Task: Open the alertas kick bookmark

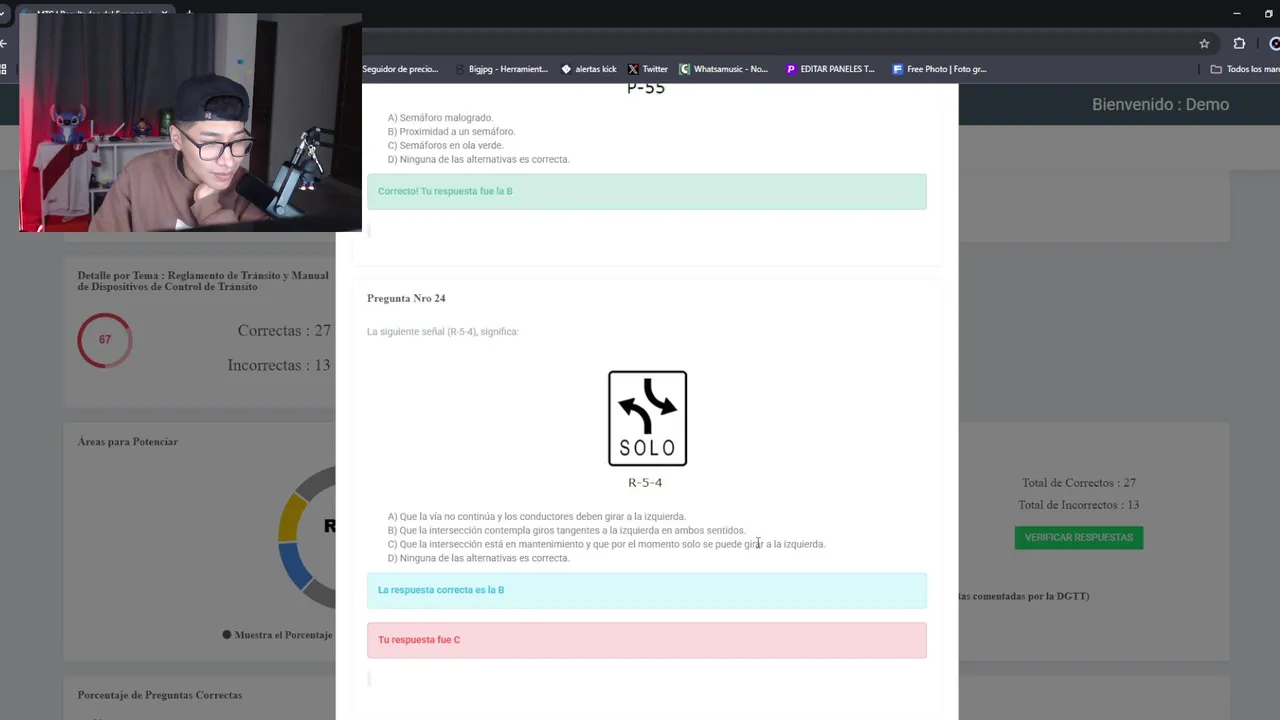Action: coord(588,69)
